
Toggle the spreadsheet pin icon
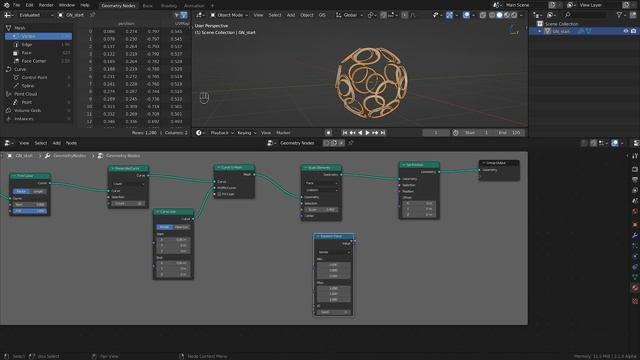[x=93, y=15]
